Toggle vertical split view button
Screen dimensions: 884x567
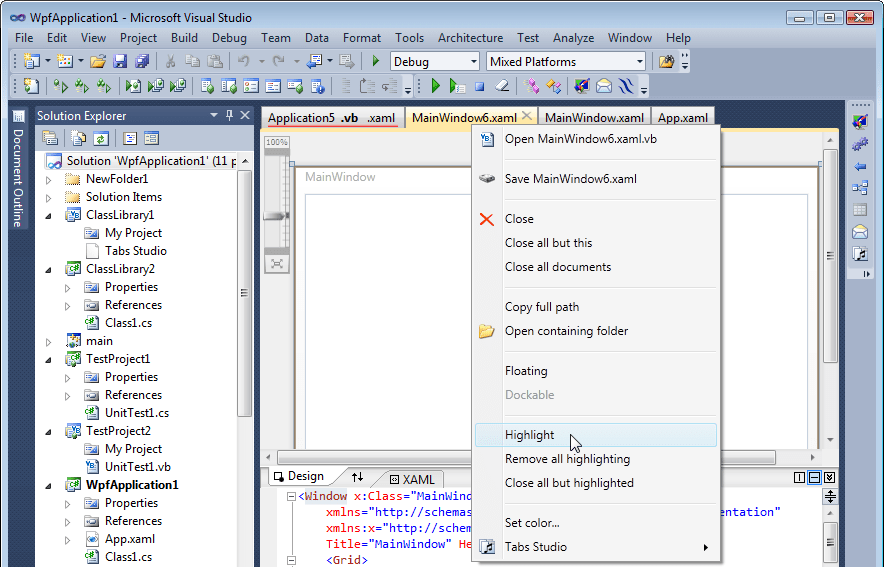coord(799,477)
